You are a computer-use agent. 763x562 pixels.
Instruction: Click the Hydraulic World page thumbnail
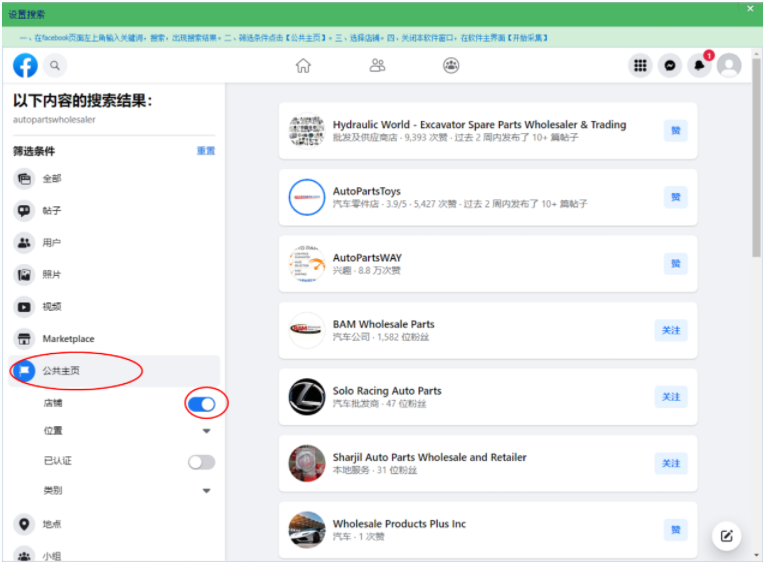(307, 130)
